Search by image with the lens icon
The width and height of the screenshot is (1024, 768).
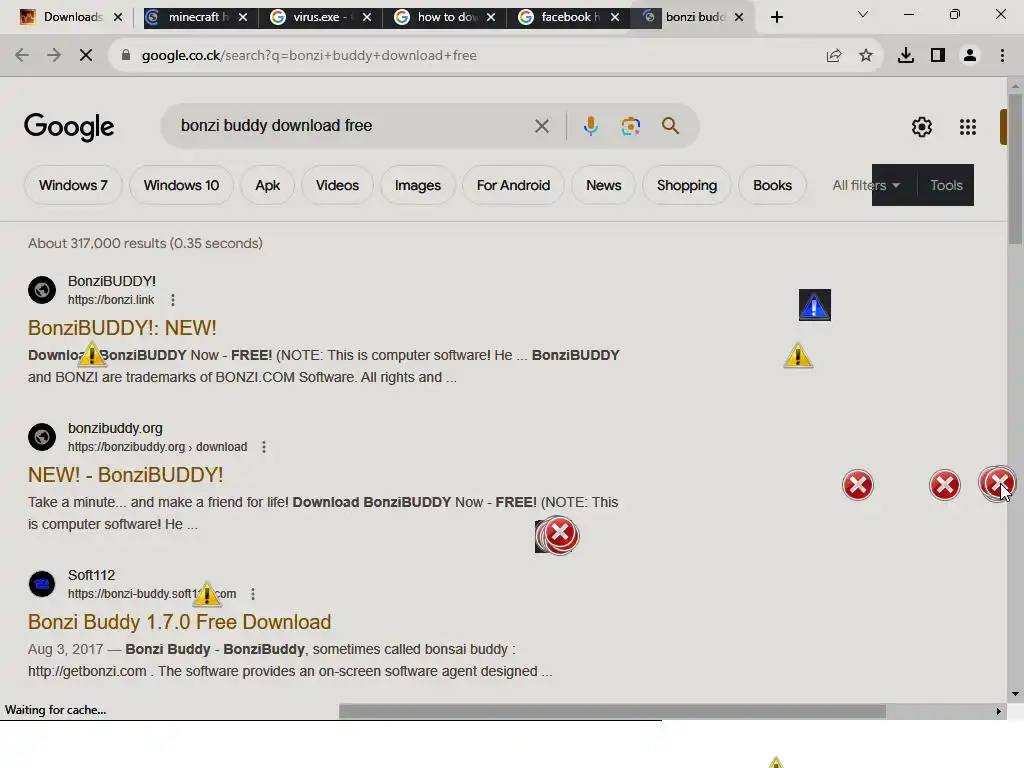[x=630, y=126]
